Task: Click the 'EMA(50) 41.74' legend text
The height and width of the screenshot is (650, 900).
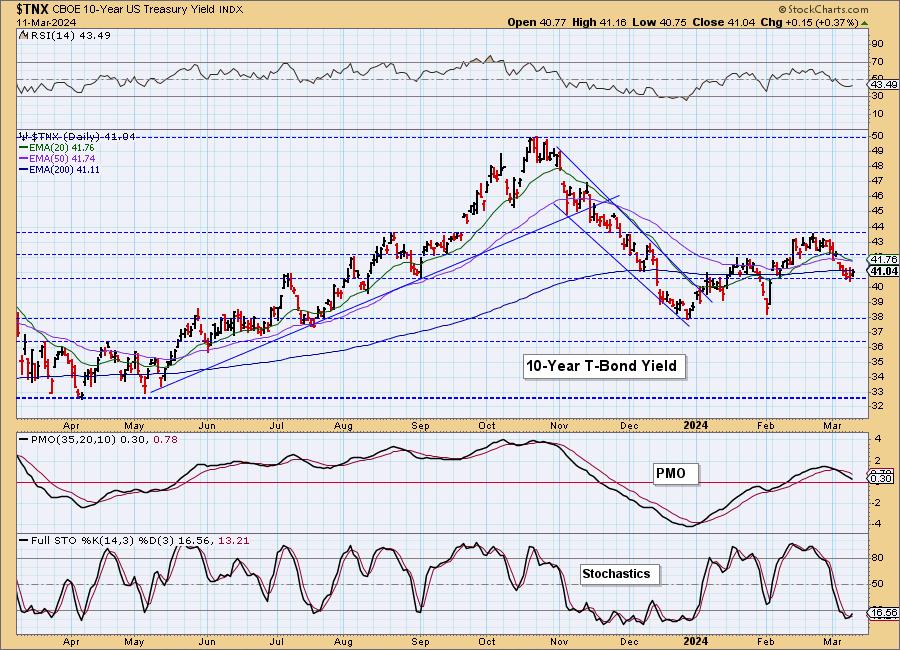Action: [x=62, y=158]
